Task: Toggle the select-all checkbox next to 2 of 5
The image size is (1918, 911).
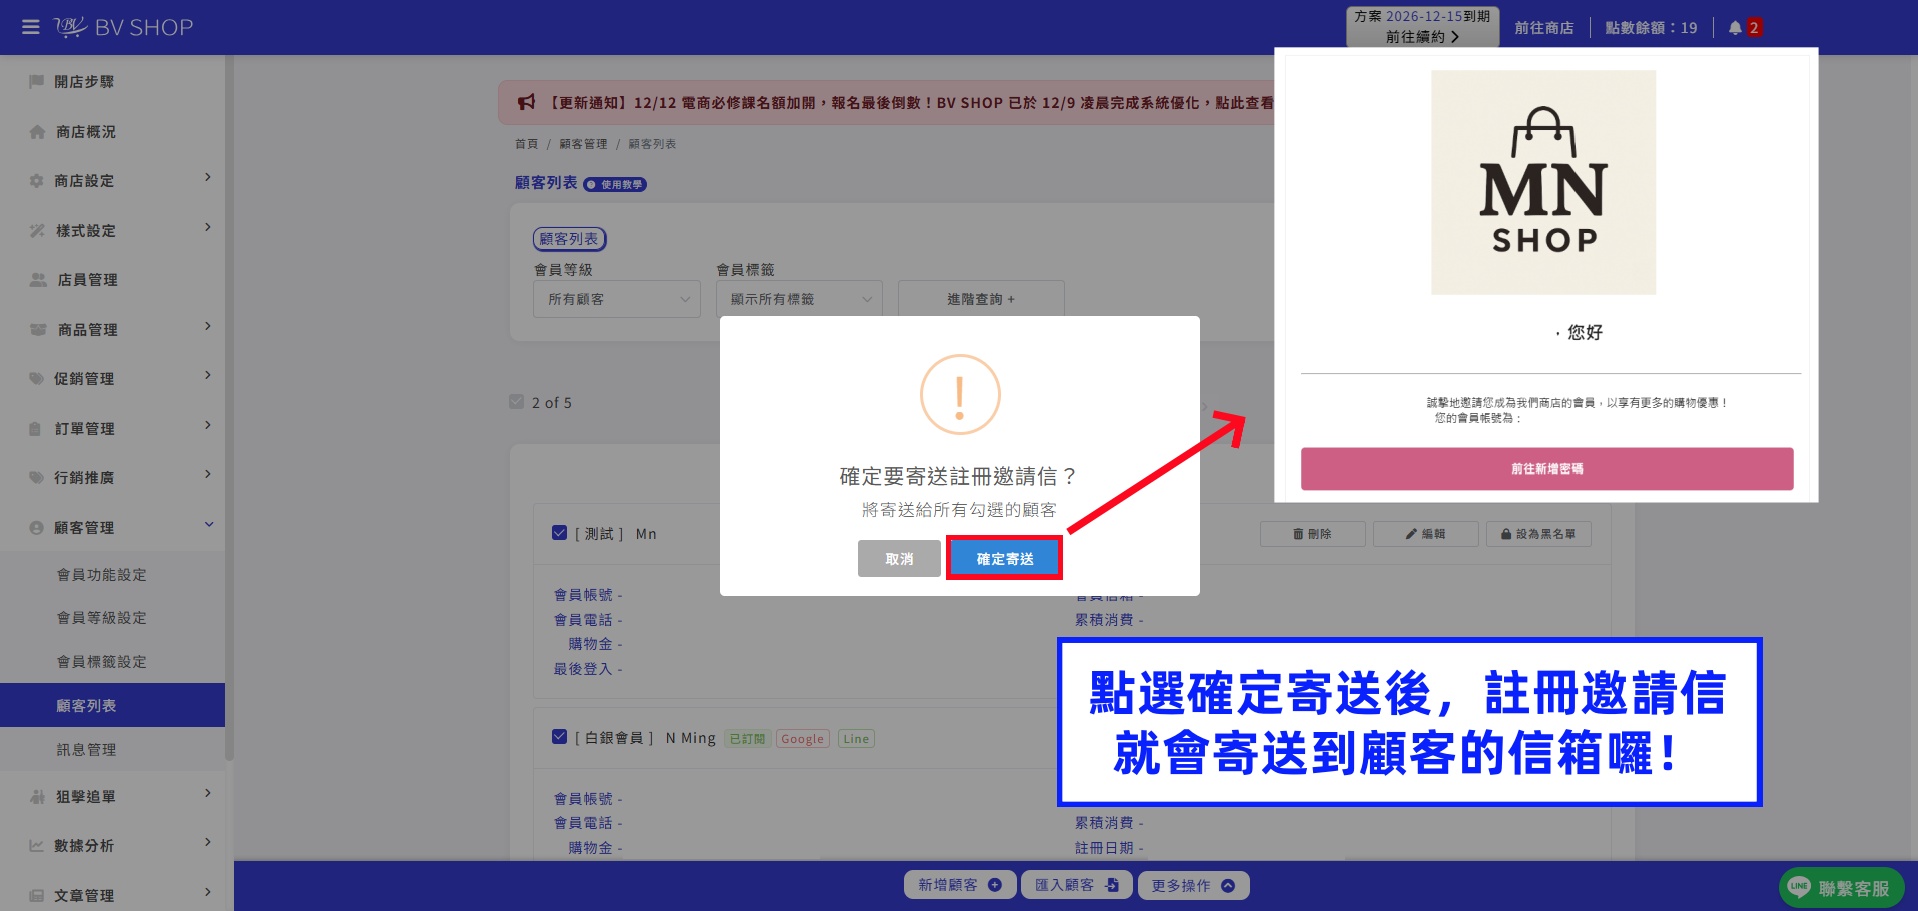Action: click(x=517, y=402)
